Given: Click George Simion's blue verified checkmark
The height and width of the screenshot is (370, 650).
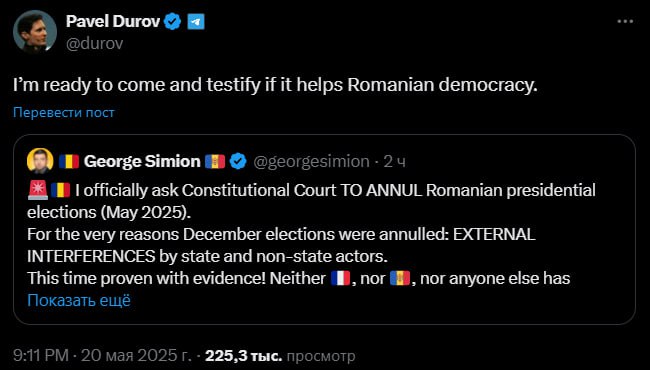Looking at the screenshot, I should (x=238, y=161).
